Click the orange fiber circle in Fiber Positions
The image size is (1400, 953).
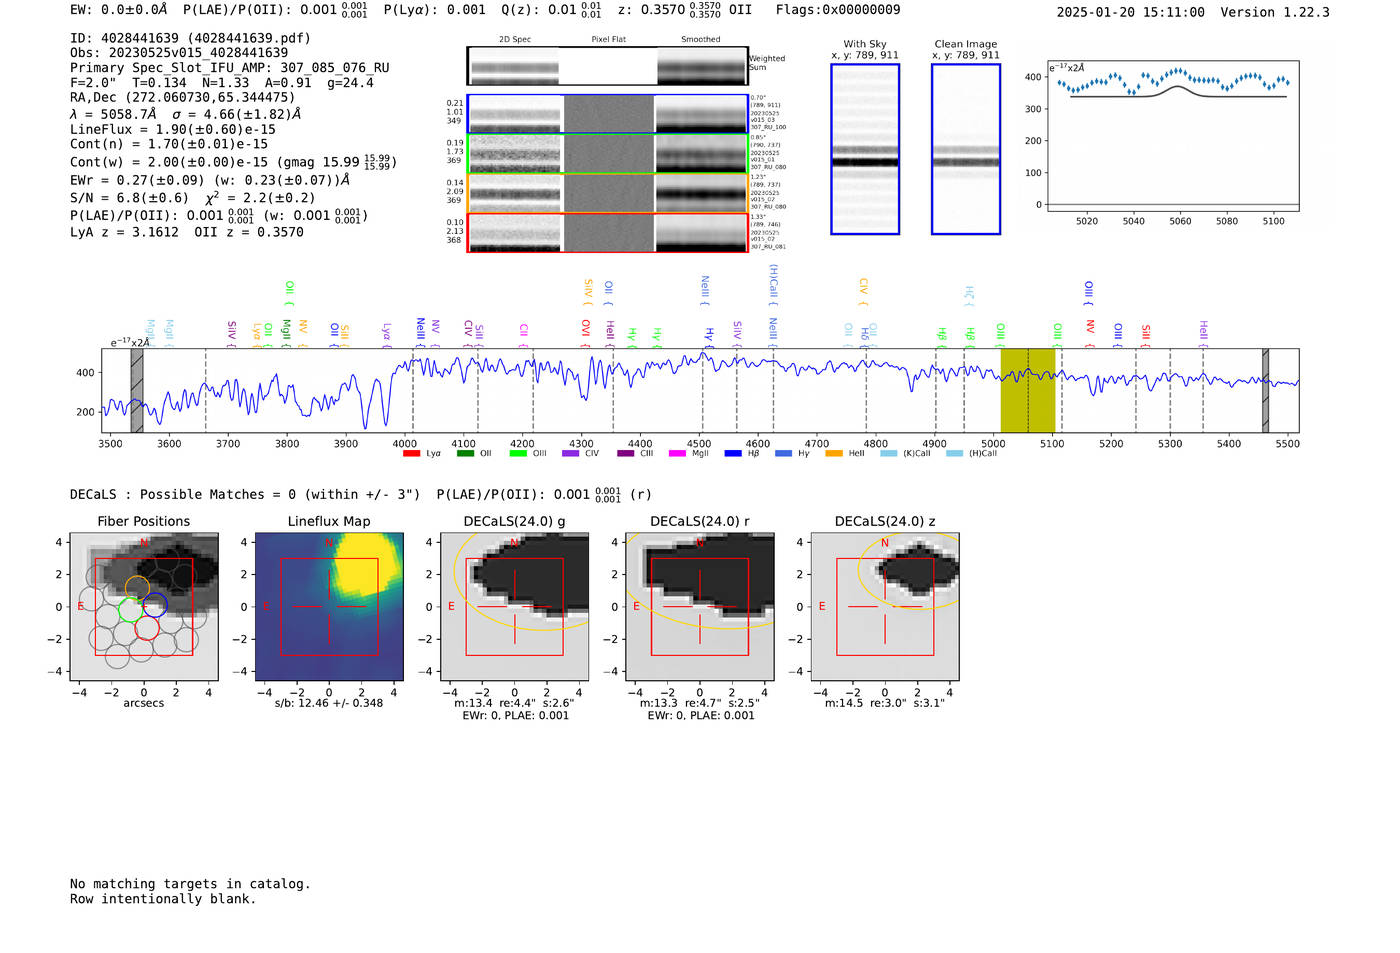click(x=138, y=589)
